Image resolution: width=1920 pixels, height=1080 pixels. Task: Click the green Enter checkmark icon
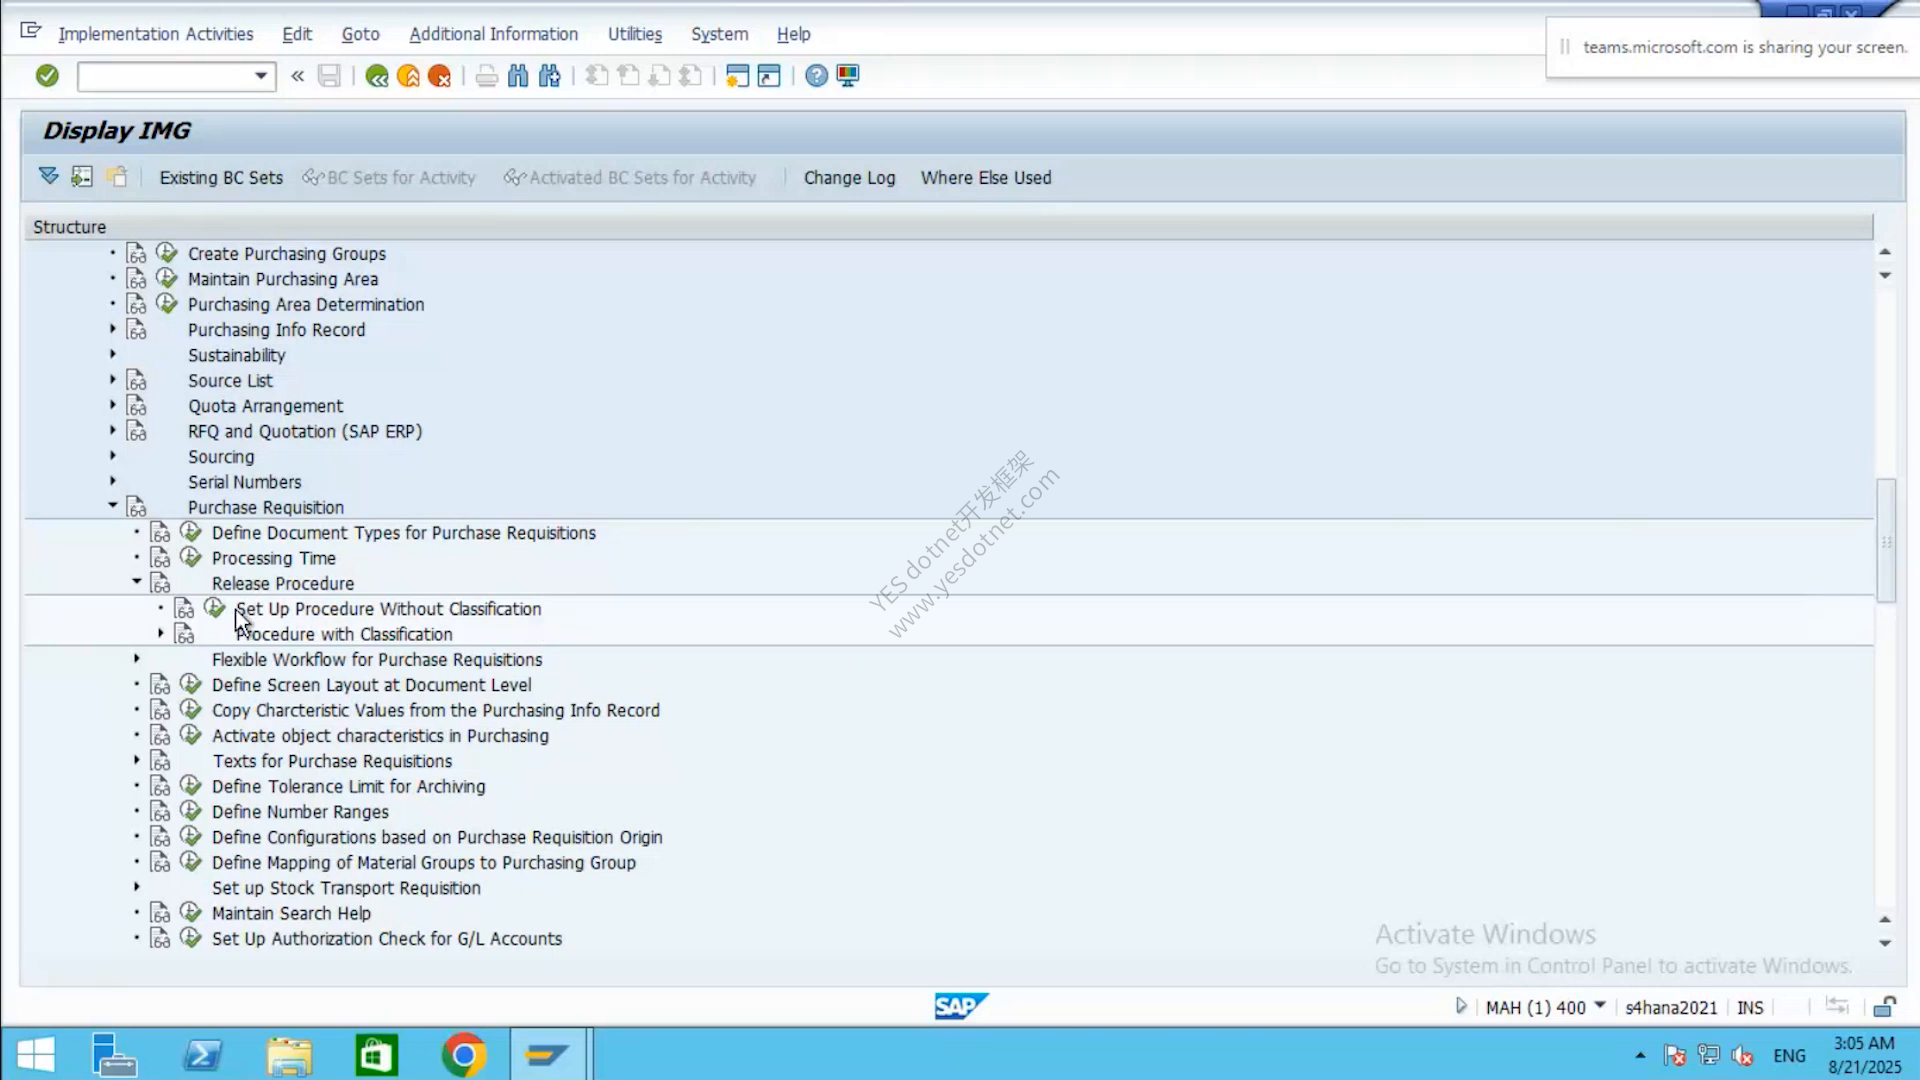pyautogui.click(x=47, y=76)
